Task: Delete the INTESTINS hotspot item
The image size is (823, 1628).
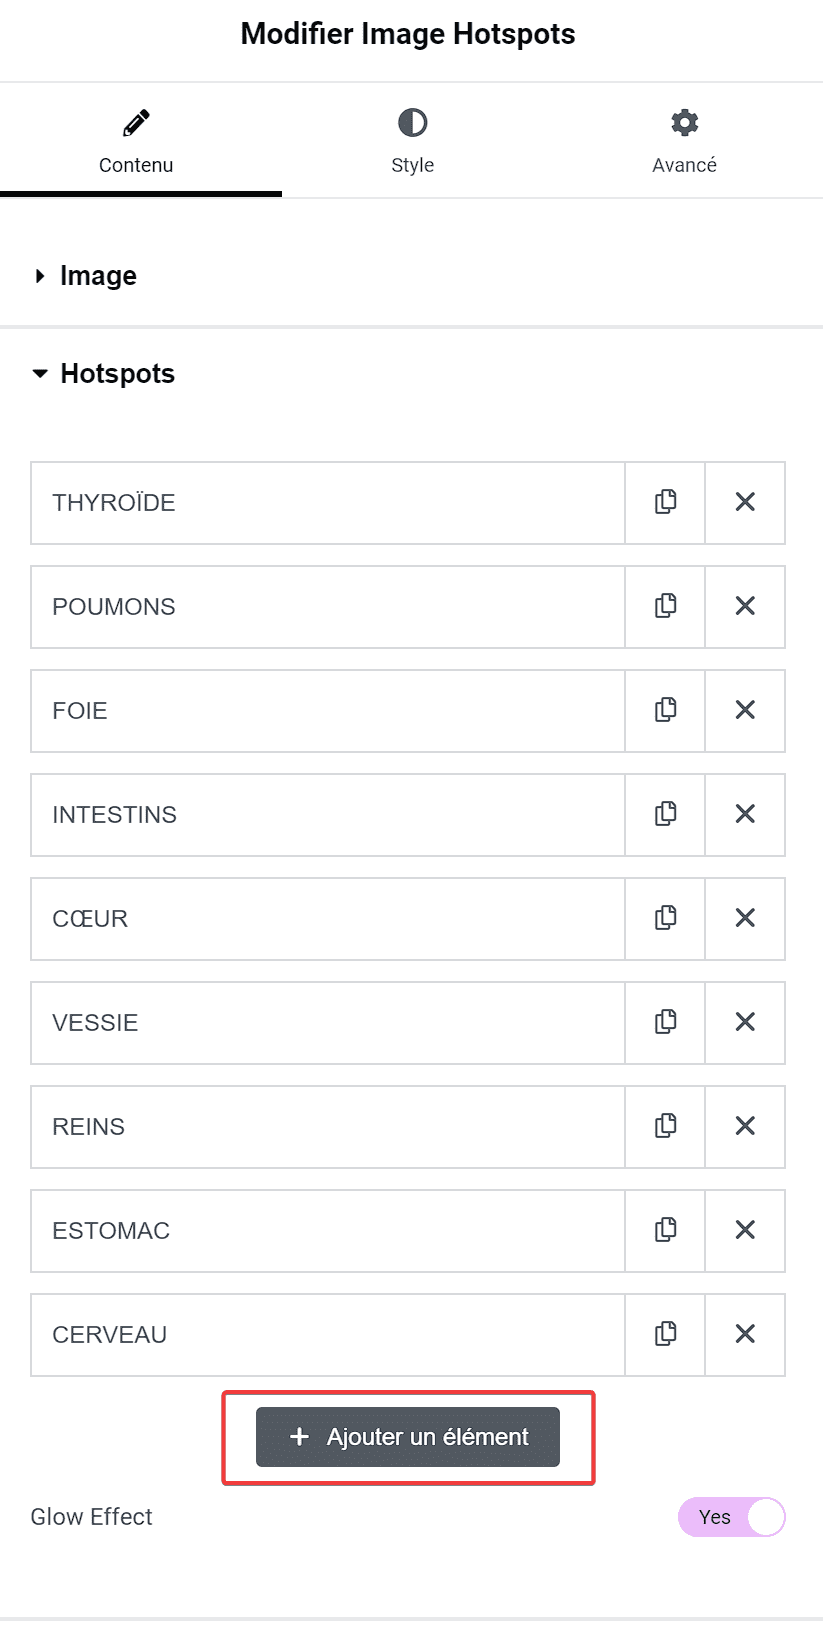Action: tap(745, 814)
